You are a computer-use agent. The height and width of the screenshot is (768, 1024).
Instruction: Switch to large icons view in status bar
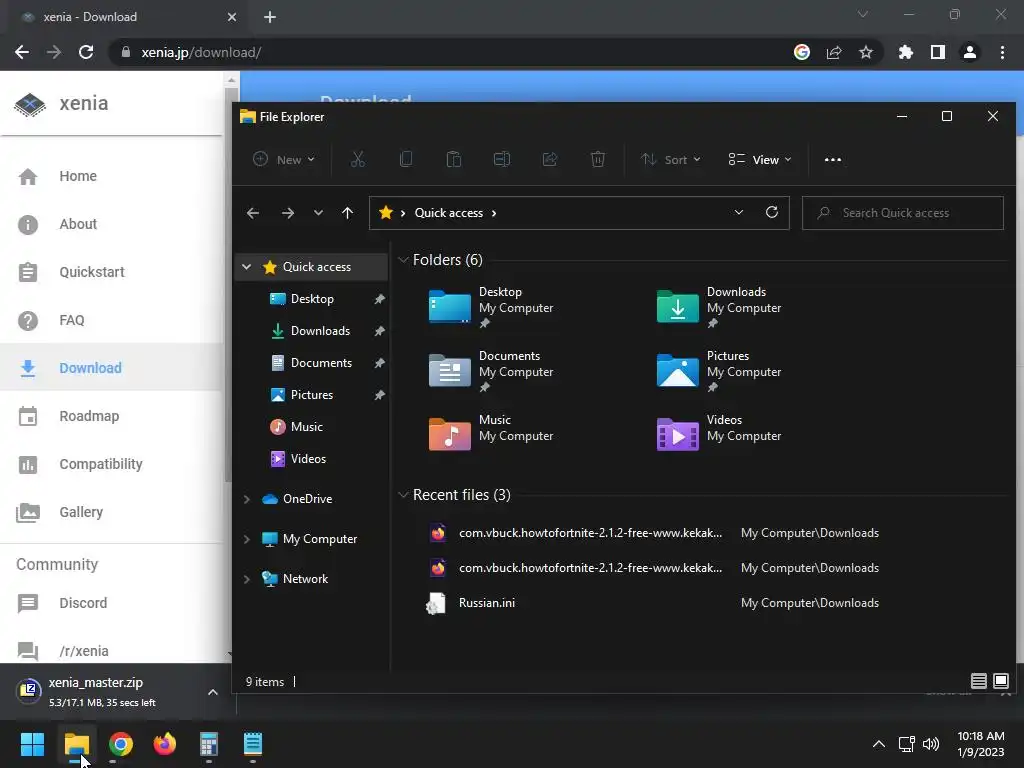click(x=1000, y=681)
